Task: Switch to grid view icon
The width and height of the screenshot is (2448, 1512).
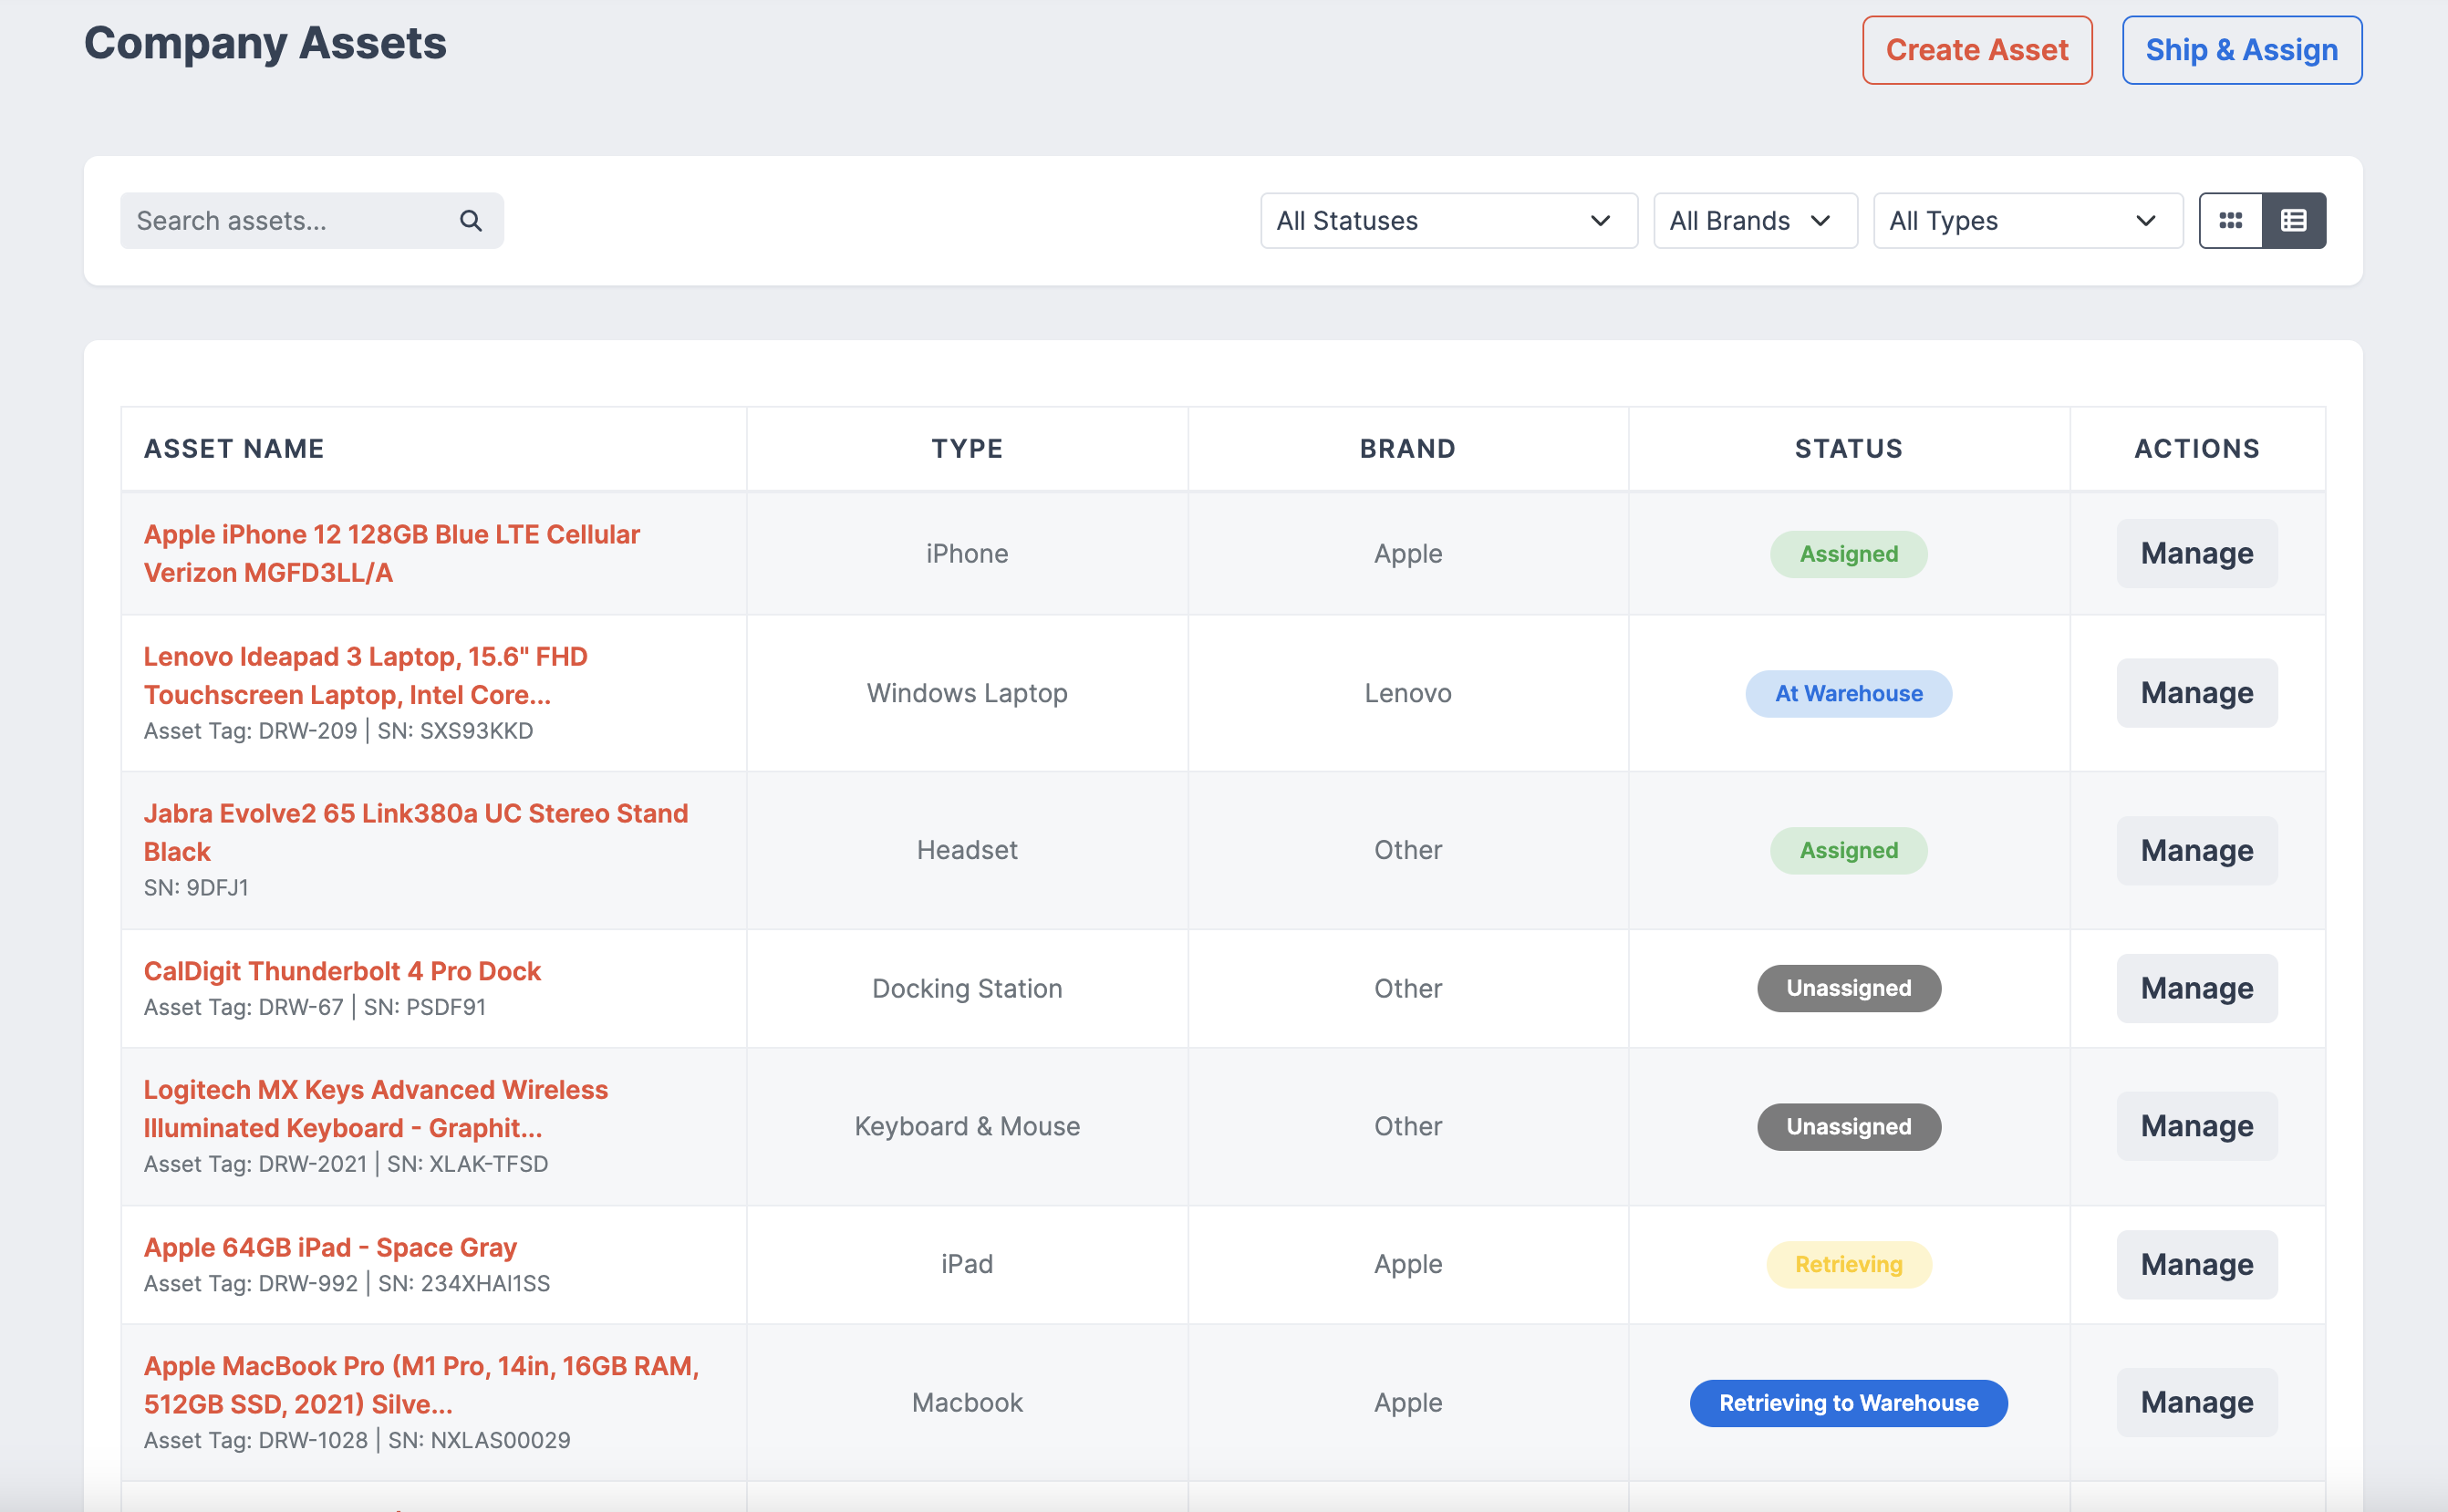Action: tap(2230, 221)
